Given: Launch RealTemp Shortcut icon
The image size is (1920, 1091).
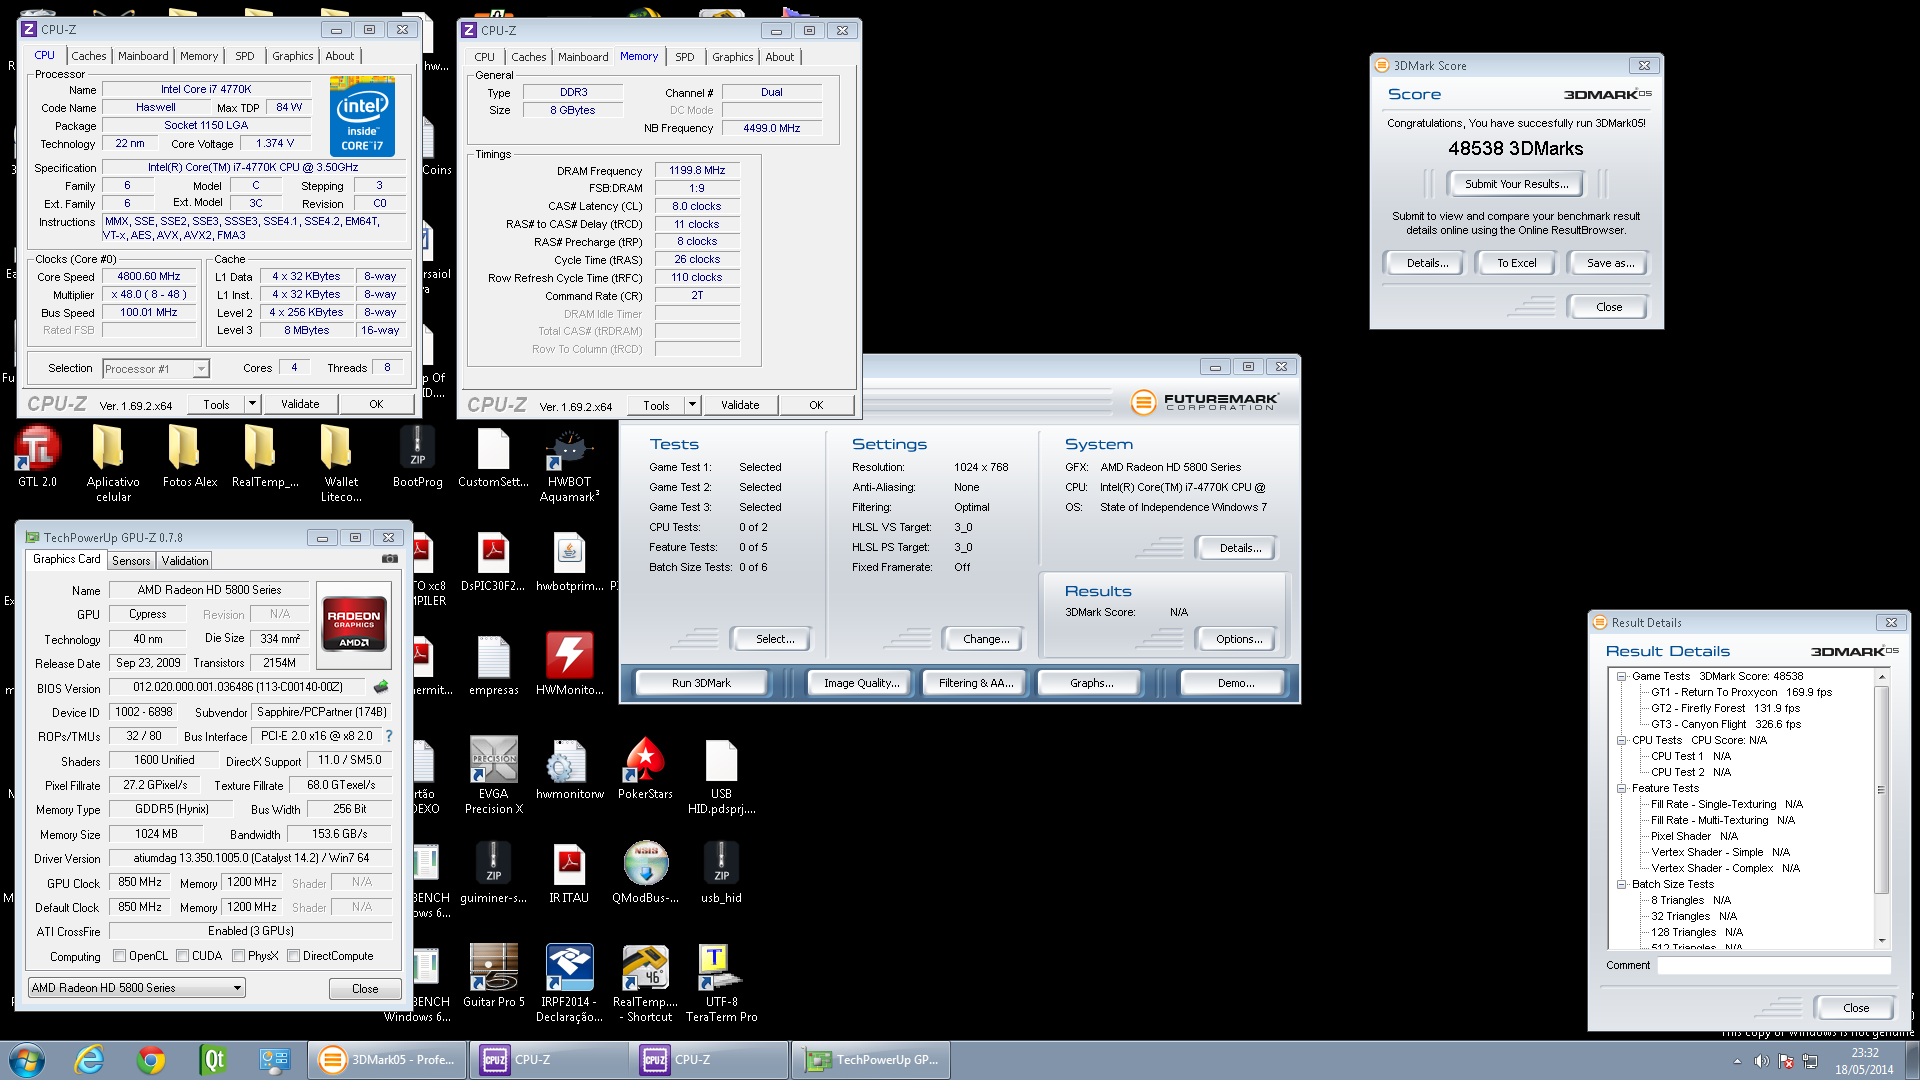Looking at the screenshot, I should coord(645,983).
